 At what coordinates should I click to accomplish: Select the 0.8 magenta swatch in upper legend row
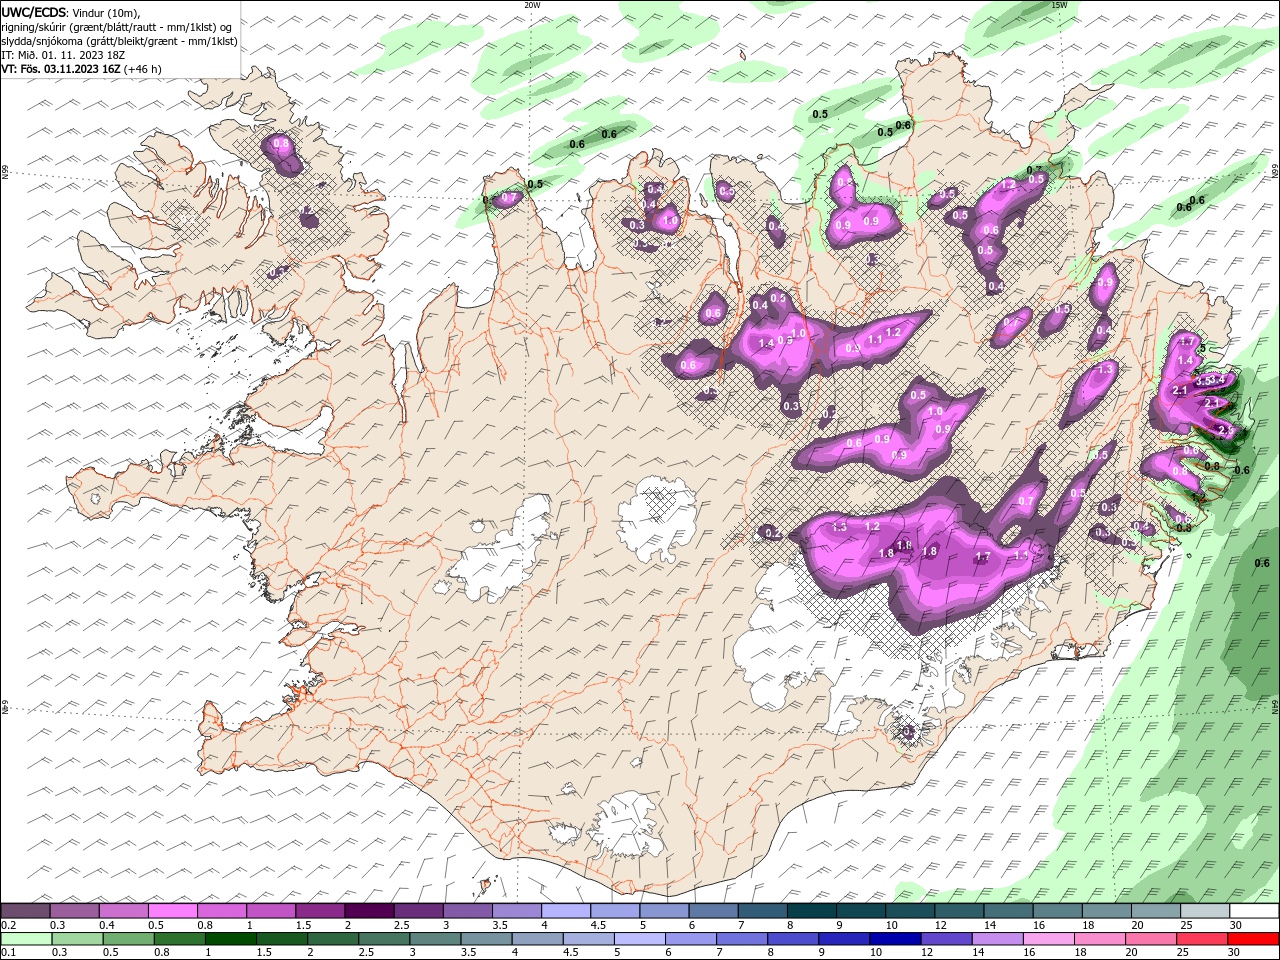(x=221, y=911)
